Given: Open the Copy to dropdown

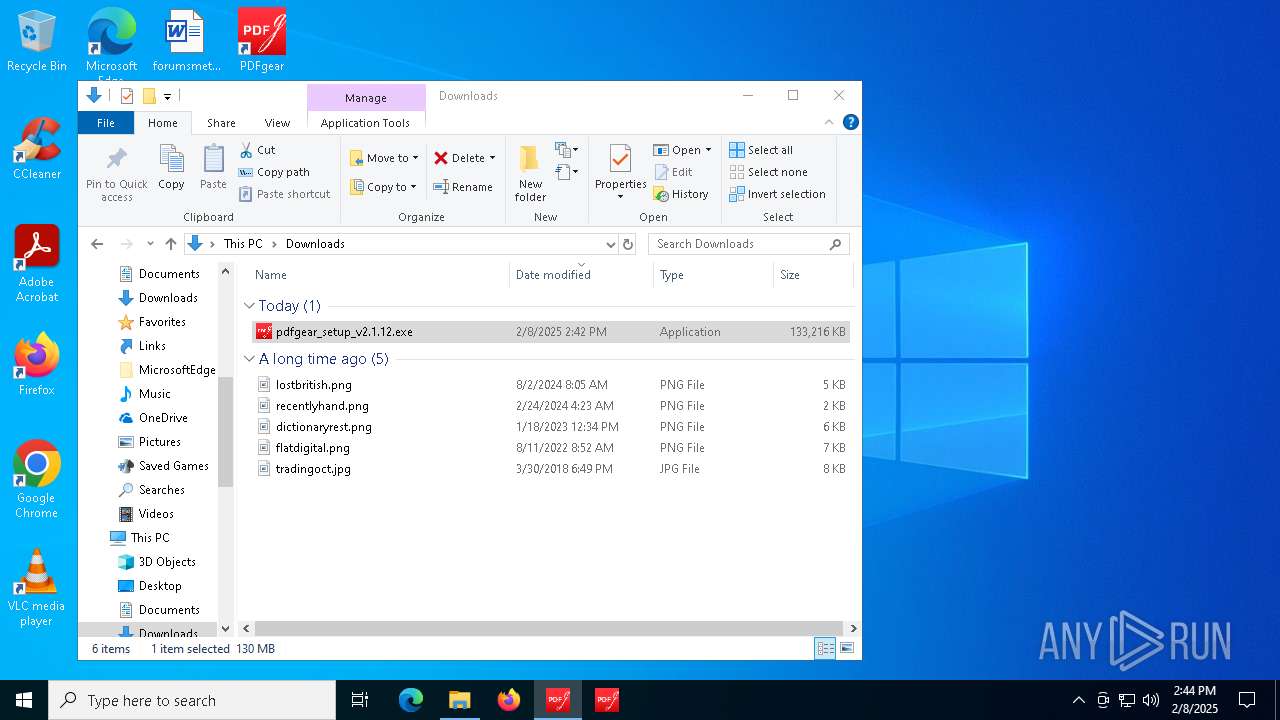Looking at the screenshot, I should click(384, 187).
